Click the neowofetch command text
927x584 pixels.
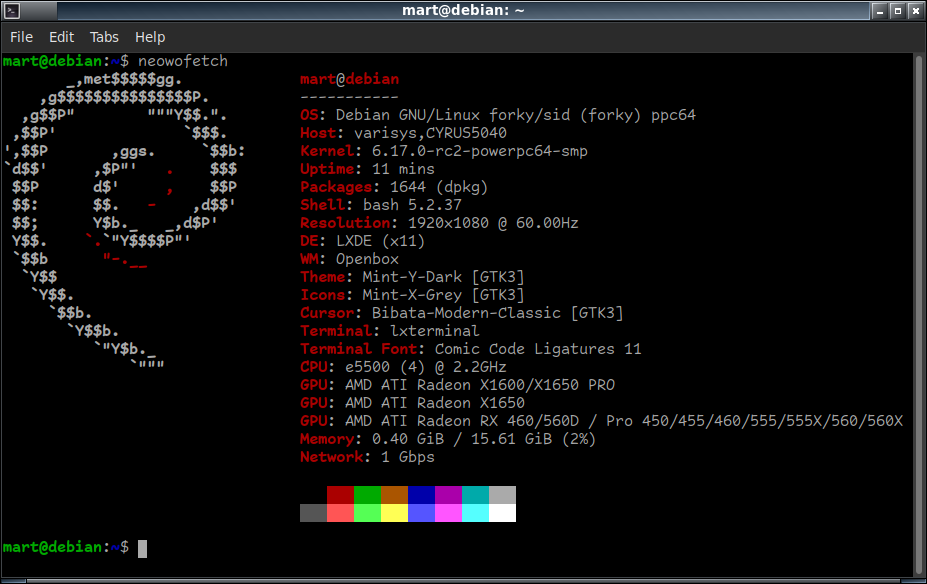coord(183,61)
